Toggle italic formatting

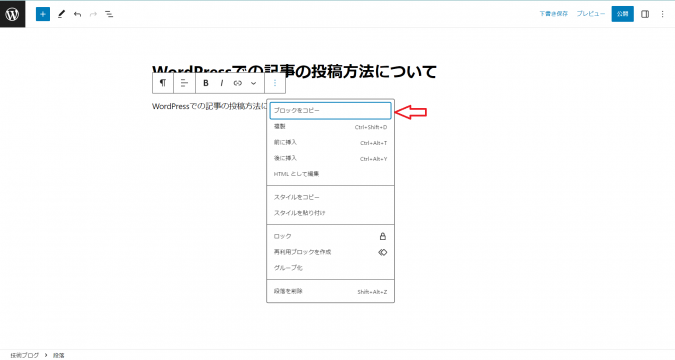click(222, 83)
